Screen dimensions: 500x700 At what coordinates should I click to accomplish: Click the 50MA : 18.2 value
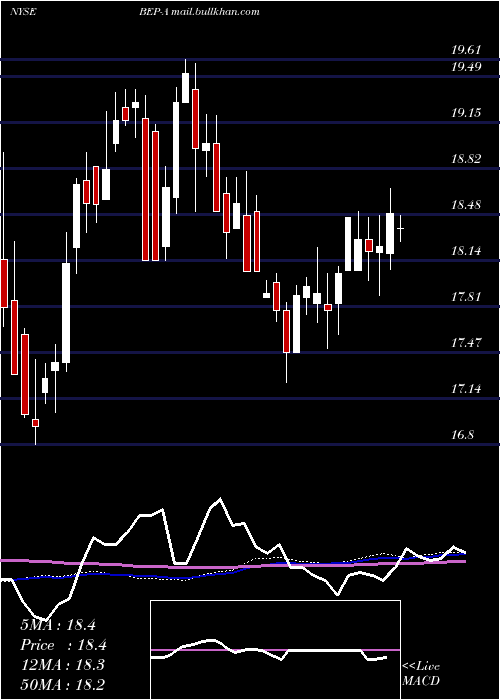(x=62, y=684)
